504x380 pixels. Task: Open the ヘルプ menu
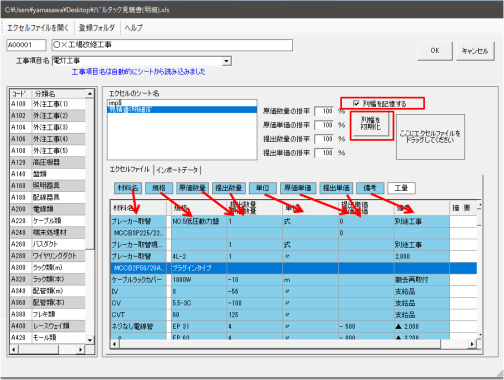(x=133, y=28)
